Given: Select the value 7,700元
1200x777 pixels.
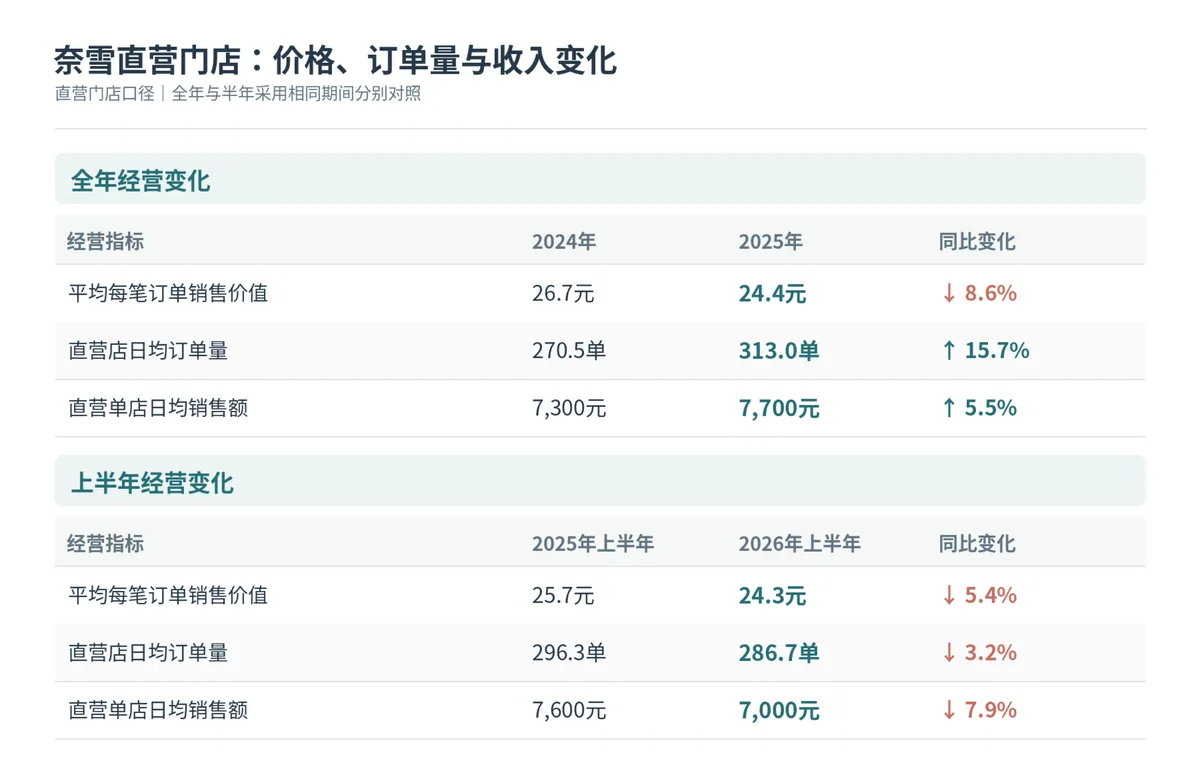Looking at the screenshot, I should pos(779,408).
